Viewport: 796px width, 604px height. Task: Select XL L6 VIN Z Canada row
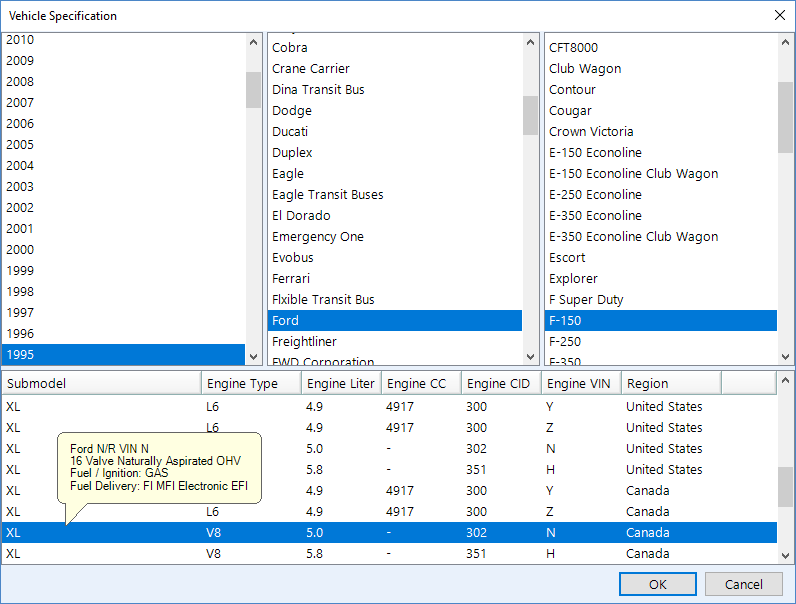(389, 512)
